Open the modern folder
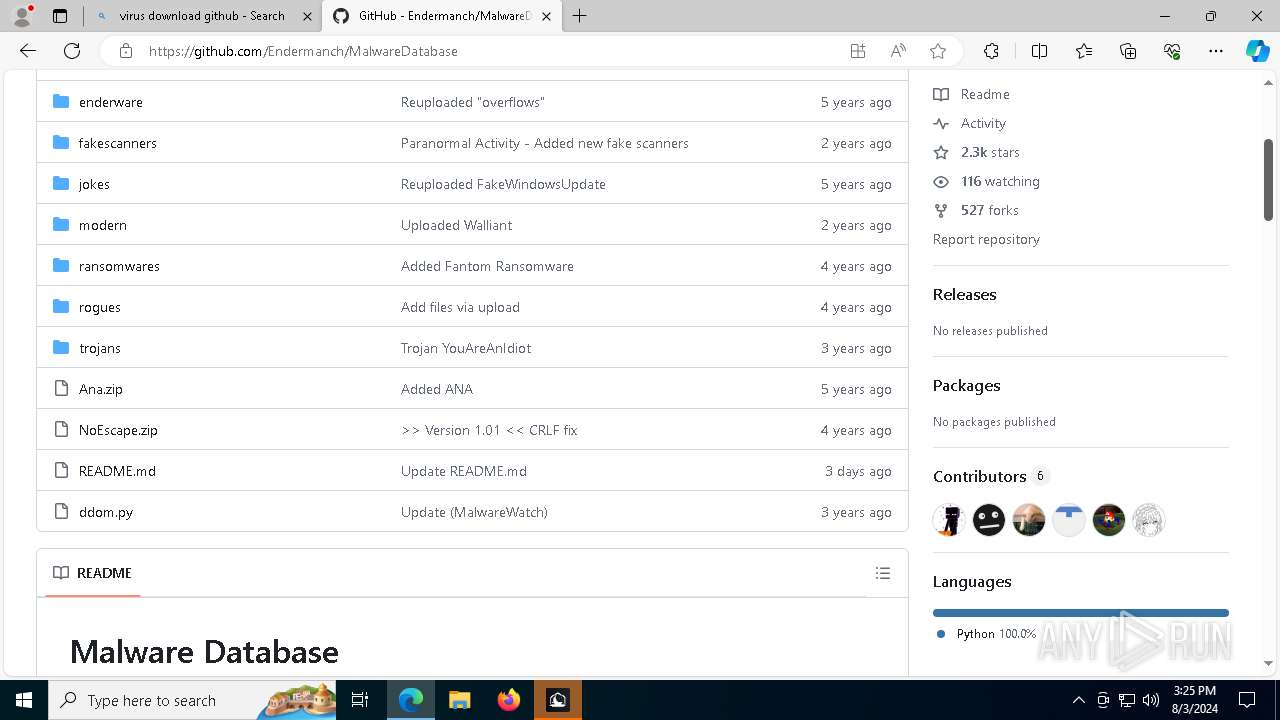Screen dimensions: 1280x720 [x=102, y=225]
